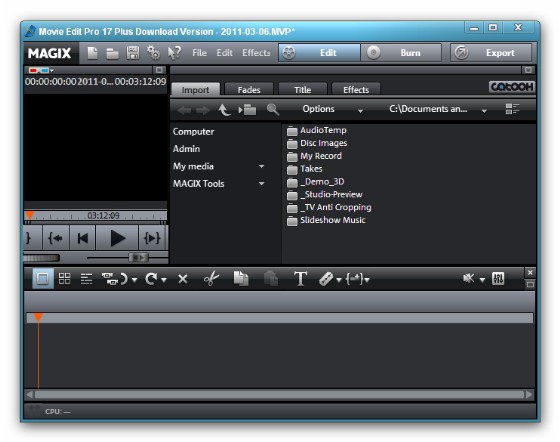Redo the last action
The image size is (560, 442).
(151, 278)
